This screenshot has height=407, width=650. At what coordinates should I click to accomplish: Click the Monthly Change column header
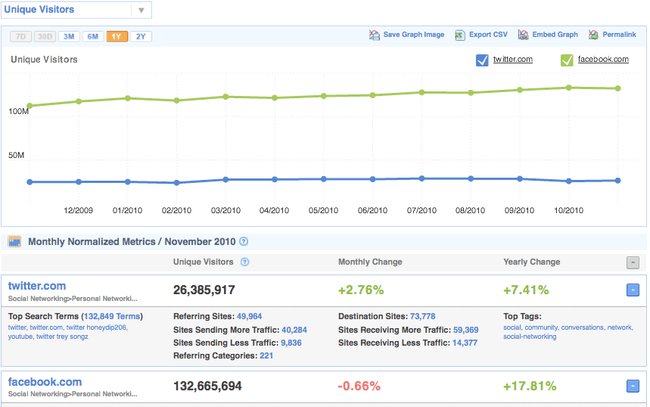(370, 262)
